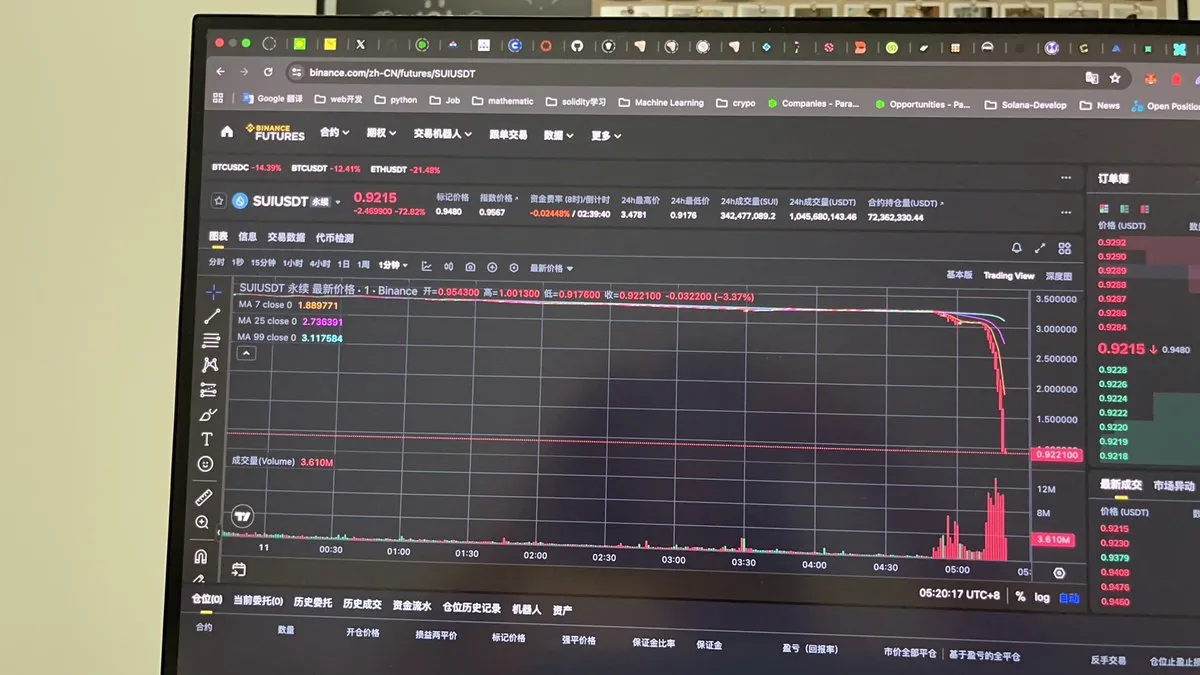The image size is (1200, 675).
Task: Open the emoji sticker tool
Action: (x=205, y=464)
